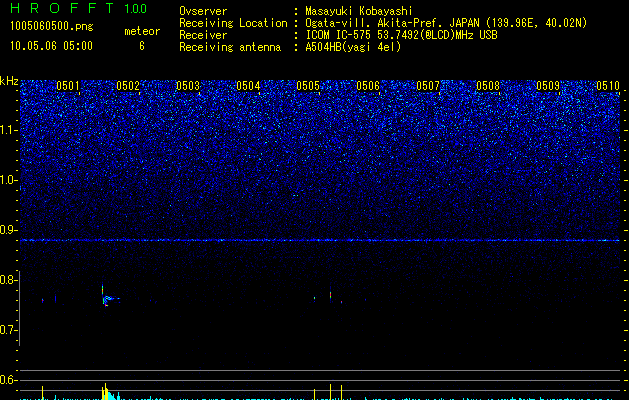Click the 1.1 frequency axis label
629x400 pixels.
coord(9,130)
